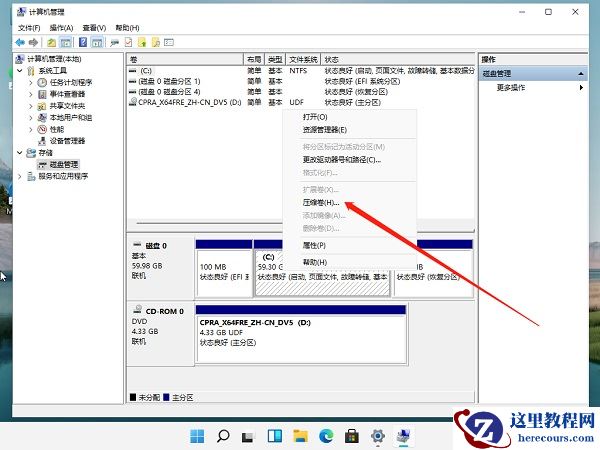Expand the 事件查看器 tree node
The height and width of the screenshot is (450, 600).
click(x=31, y=94)
